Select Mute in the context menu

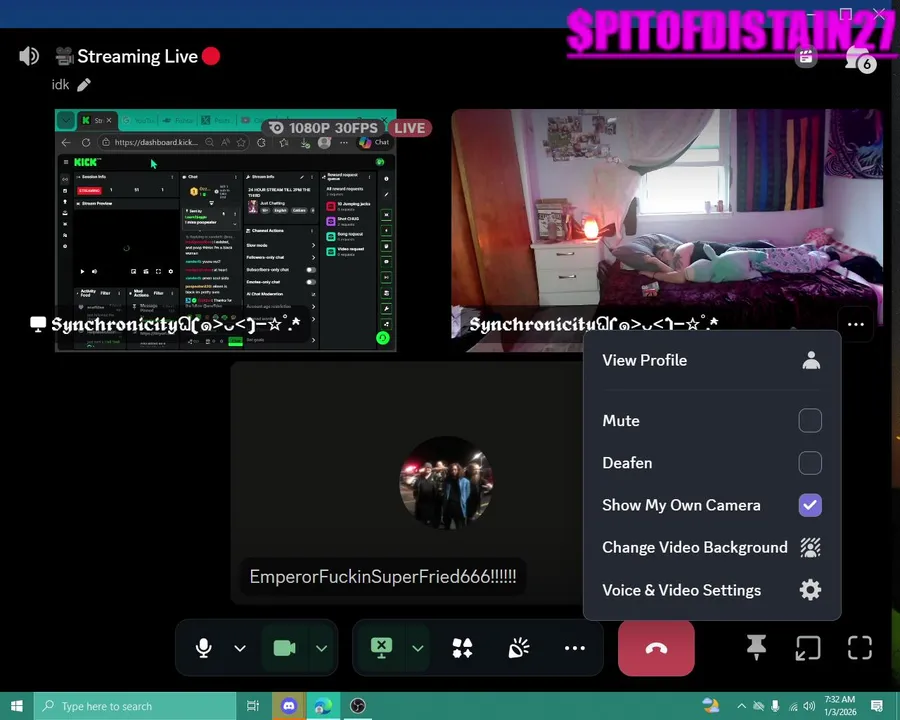[x=712, y=420]
